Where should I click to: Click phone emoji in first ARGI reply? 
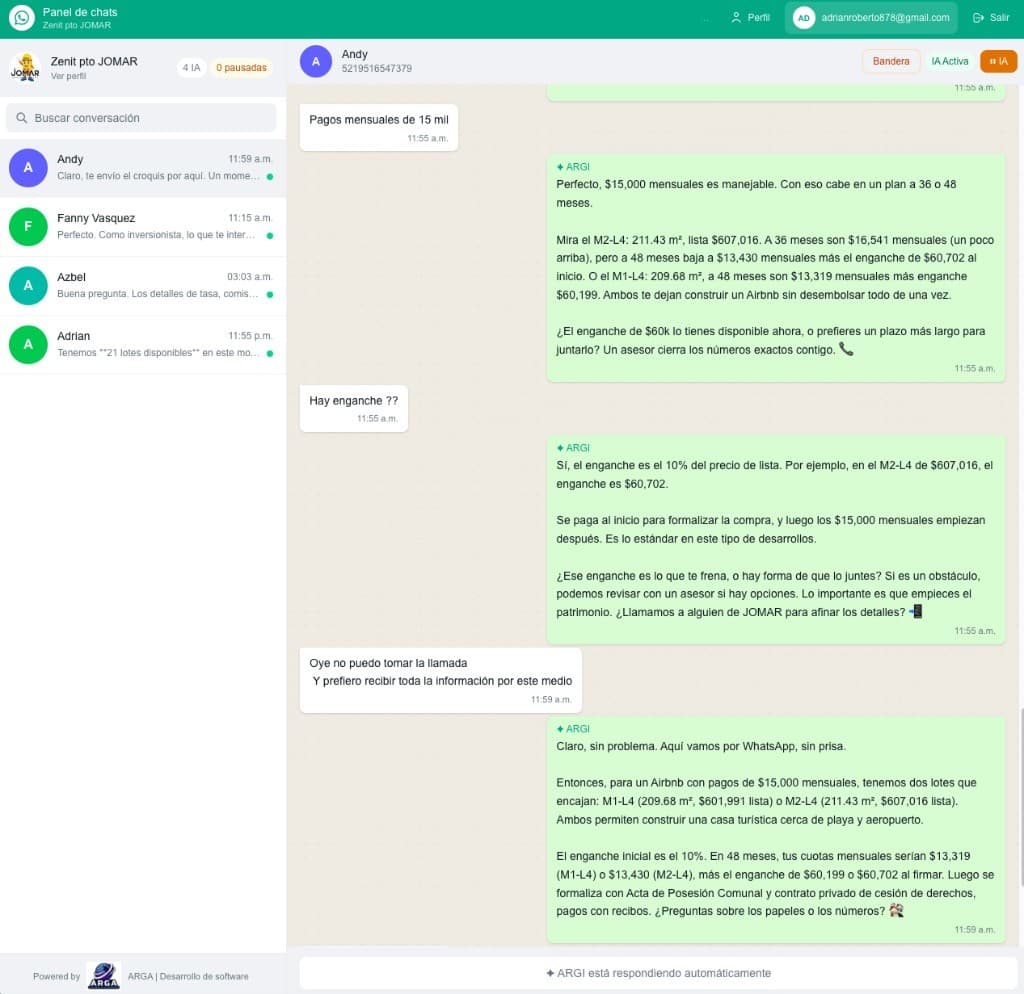(846, 349)
